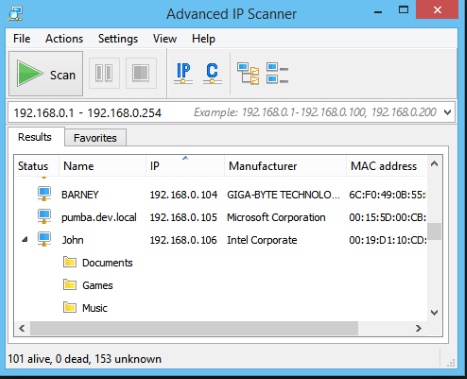
Task: Click the Music folder icon
Action: pyautogui.click(x=70, y=307)
